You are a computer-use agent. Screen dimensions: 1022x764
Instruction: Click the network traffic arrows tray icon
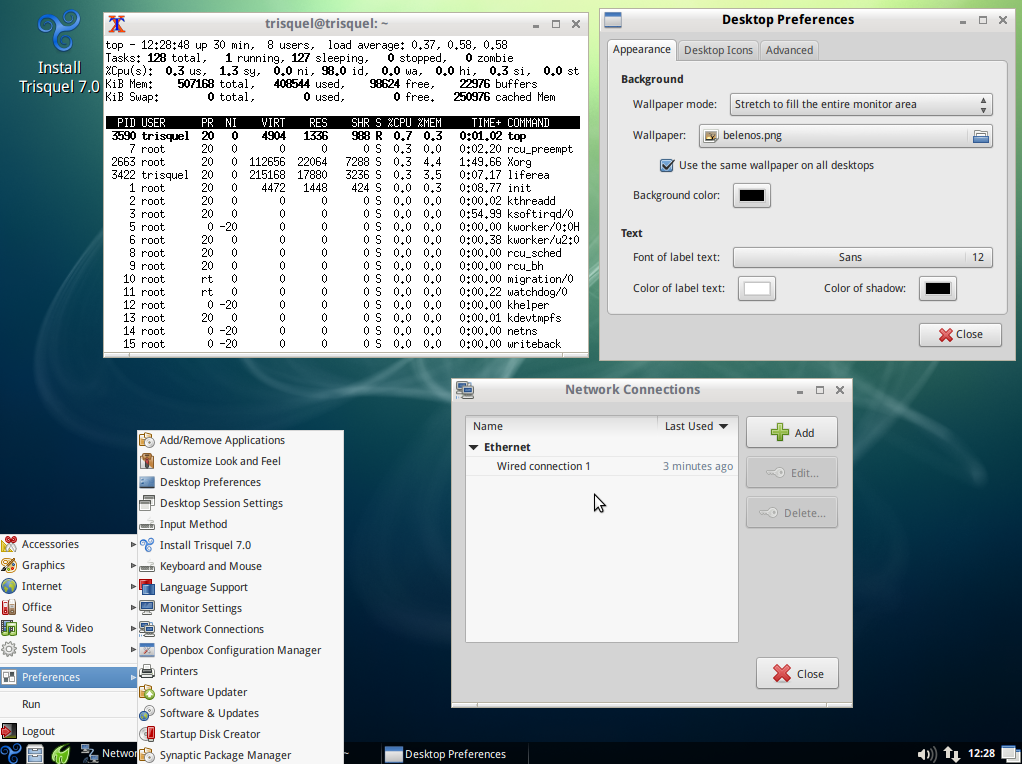point(950,753)
